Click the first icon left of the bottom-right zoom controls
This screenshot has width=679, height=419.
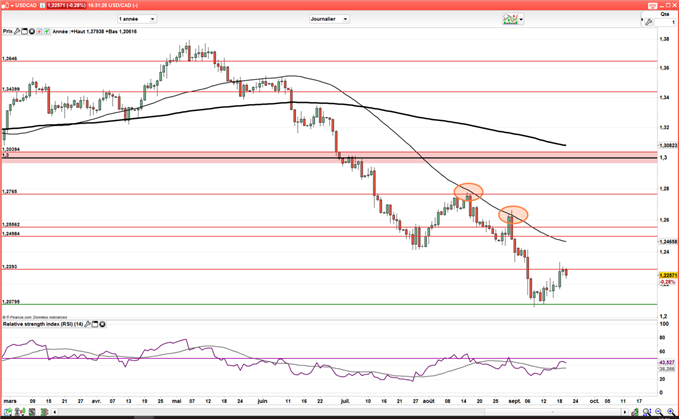click(x=635, y=412)
